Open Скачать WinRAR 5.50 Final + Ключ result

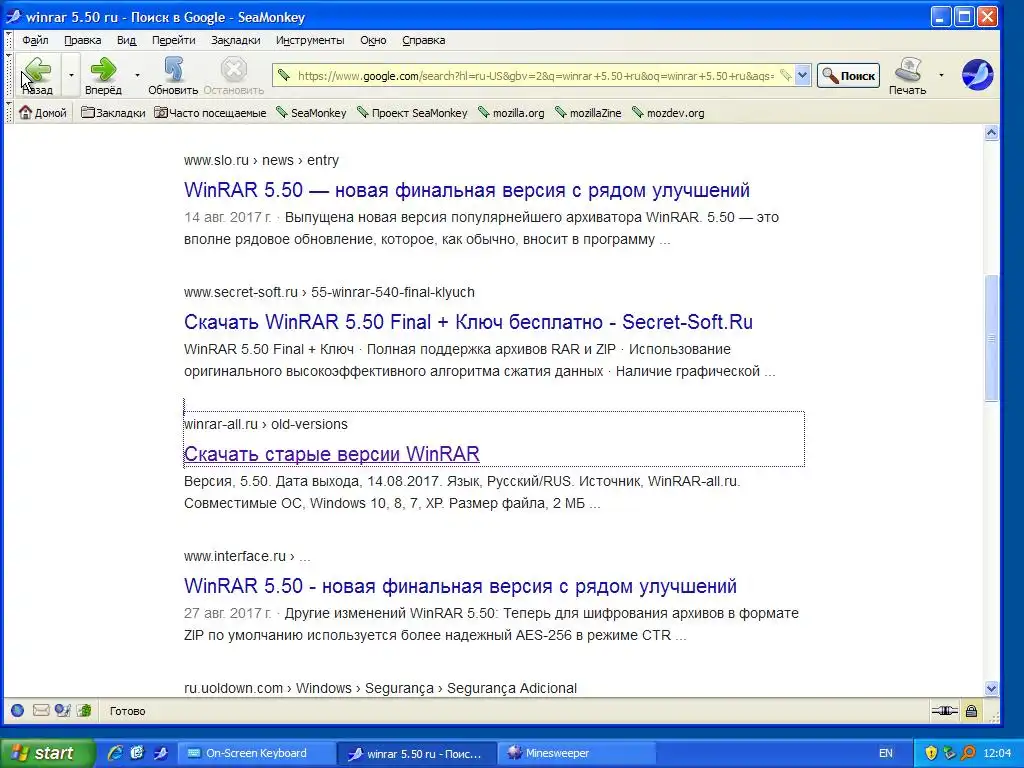(468, 322)
